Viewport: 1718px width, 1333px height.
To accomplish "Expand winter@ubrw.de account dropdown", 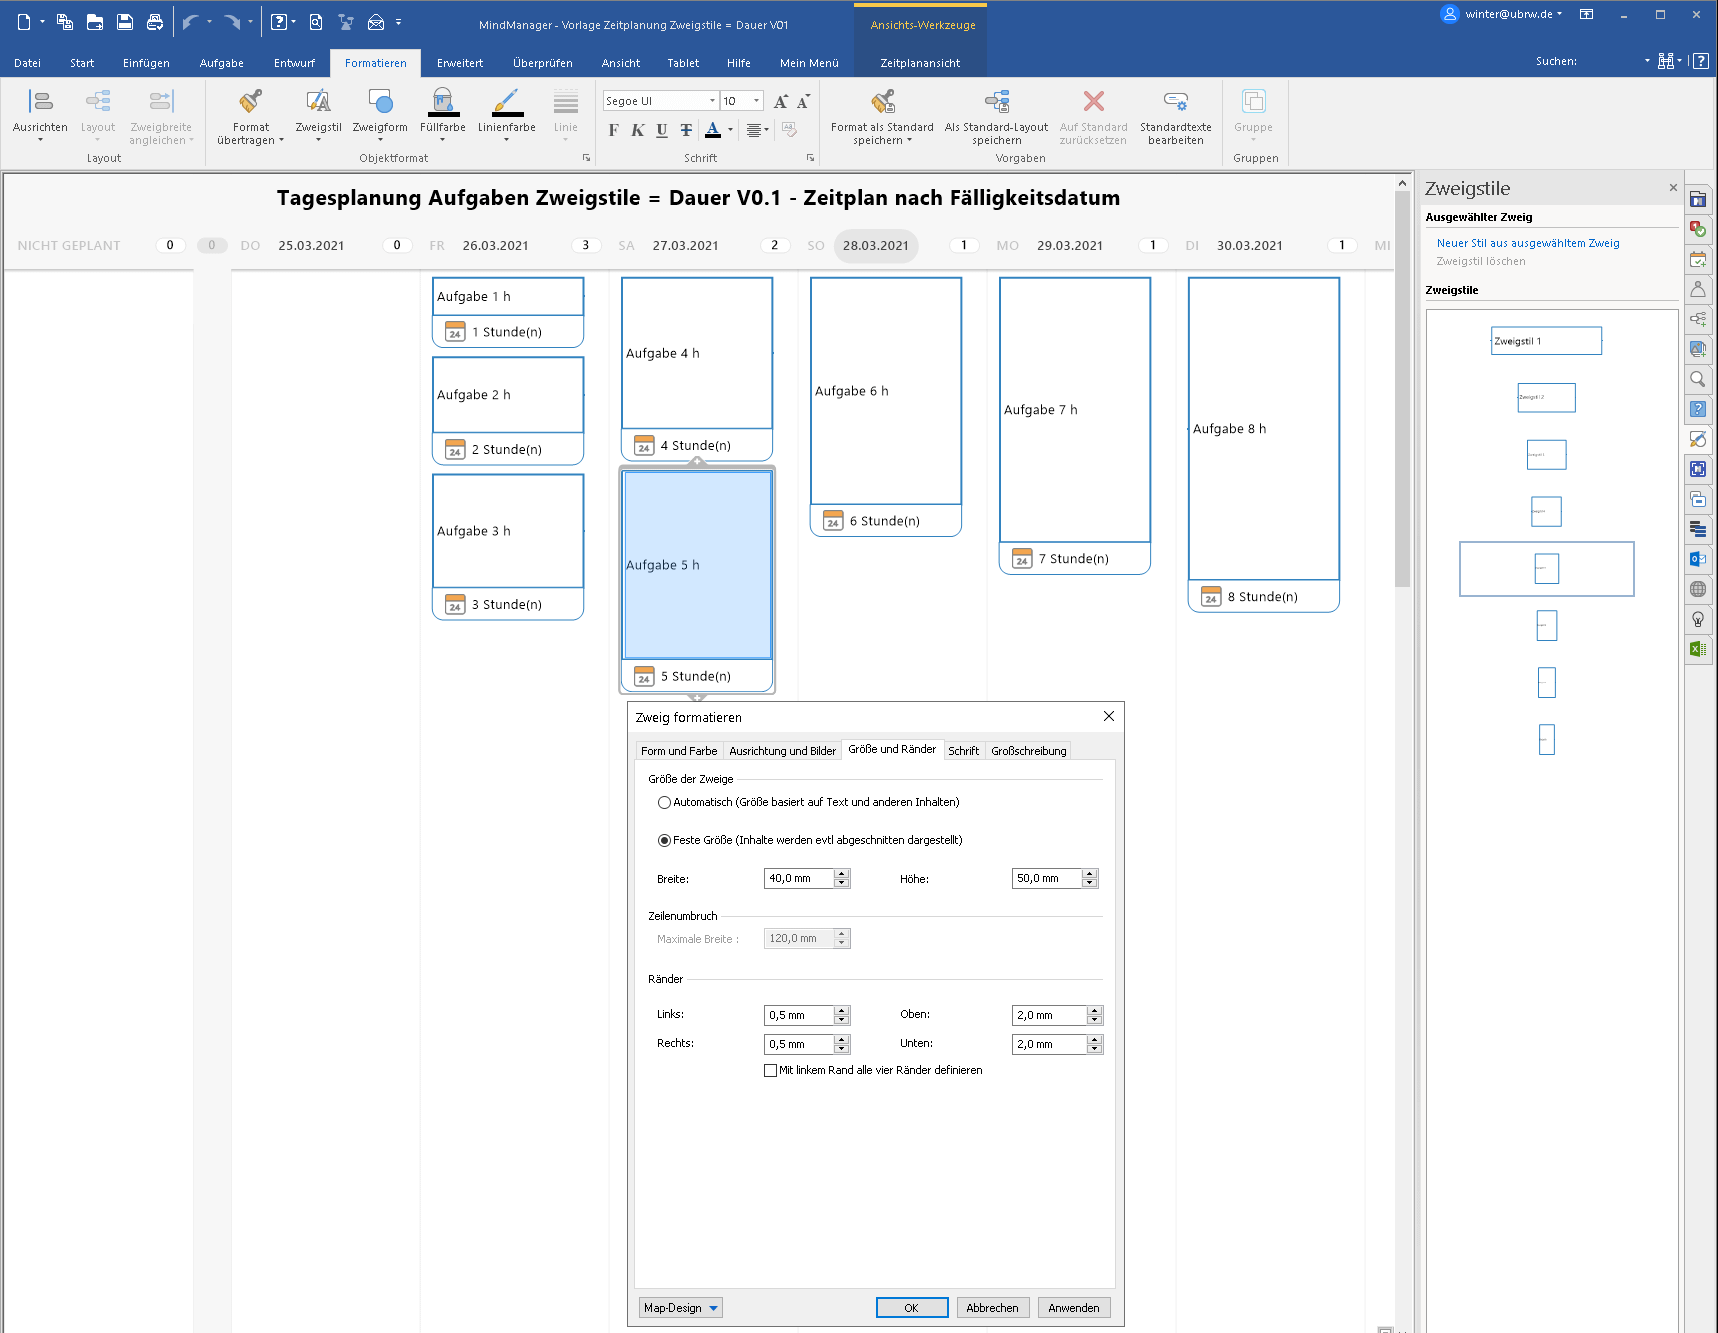I will (x=1559, y=14).
